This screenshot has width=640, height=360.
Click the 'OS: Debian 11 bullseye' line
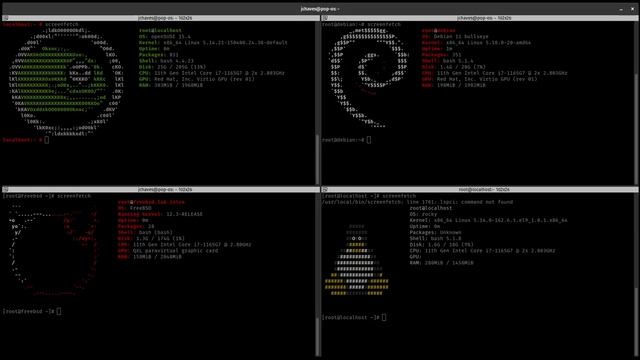(x=455, y=36)
